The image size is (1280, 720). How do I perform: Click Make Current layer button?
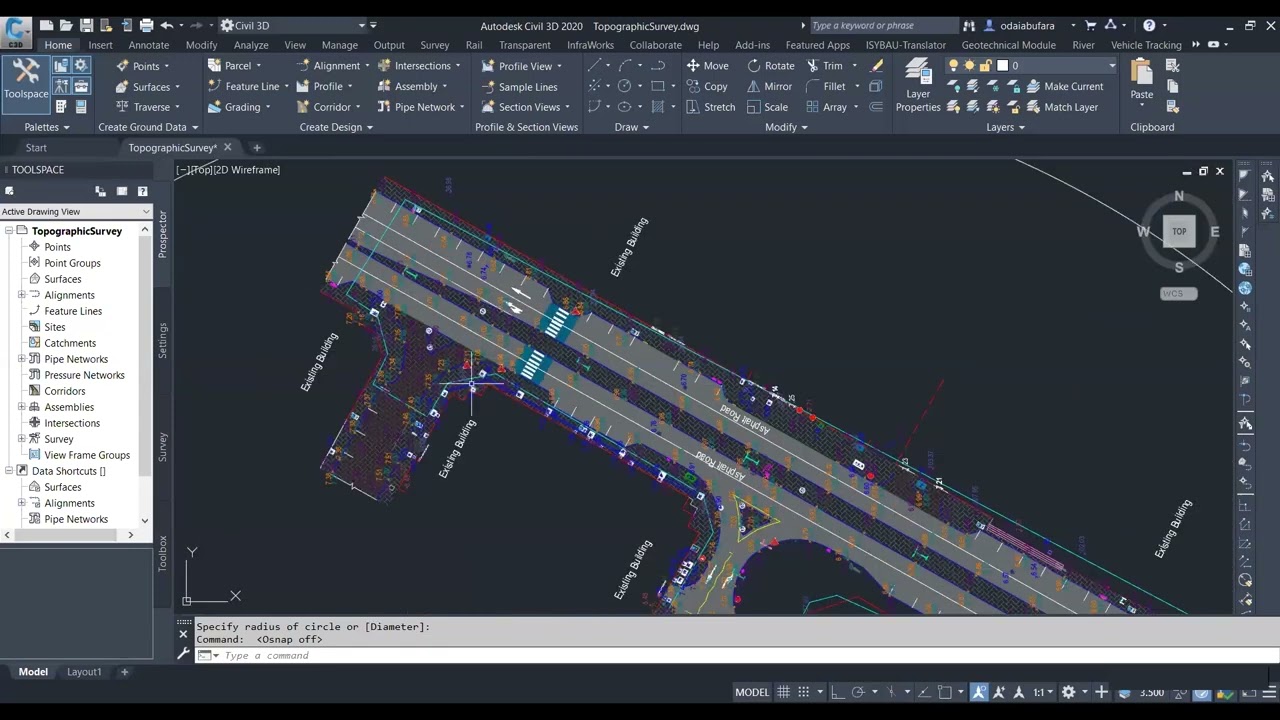pyautogui.click(x=1065, y=87)
